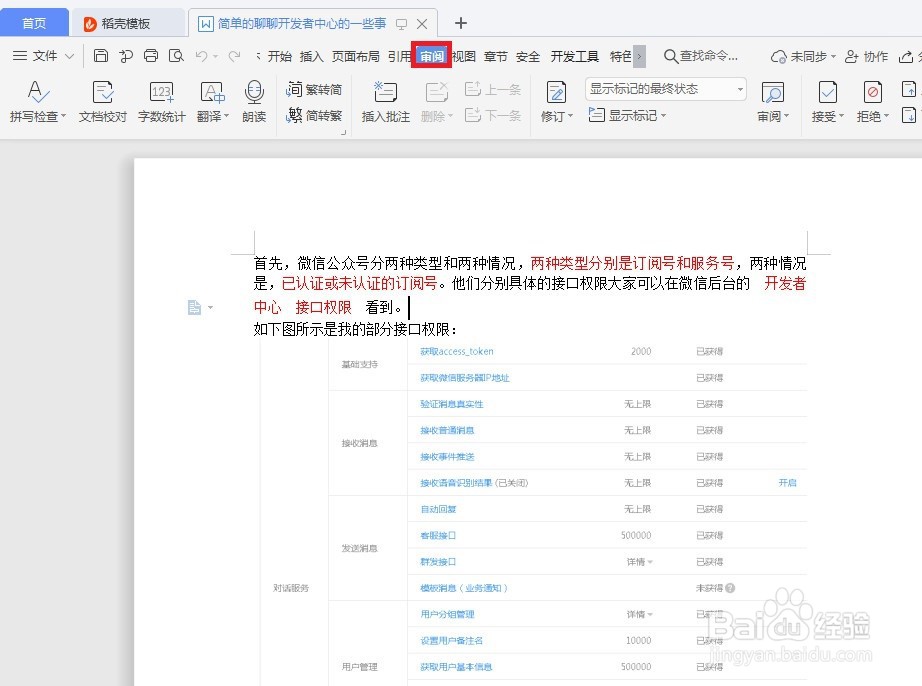The image size is (922, 686).
Task: Insert a comment with 插入批注
Action: coord(384,100)
